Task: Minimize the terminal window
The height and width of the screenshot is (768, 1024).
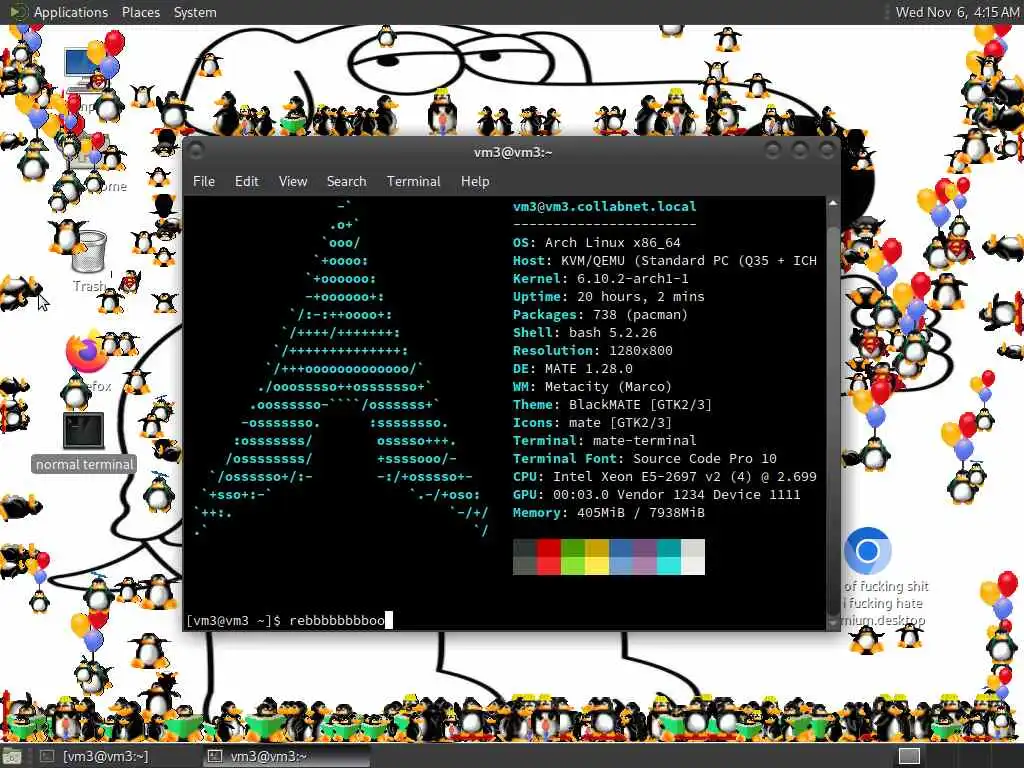Action: tap(773, 152)
